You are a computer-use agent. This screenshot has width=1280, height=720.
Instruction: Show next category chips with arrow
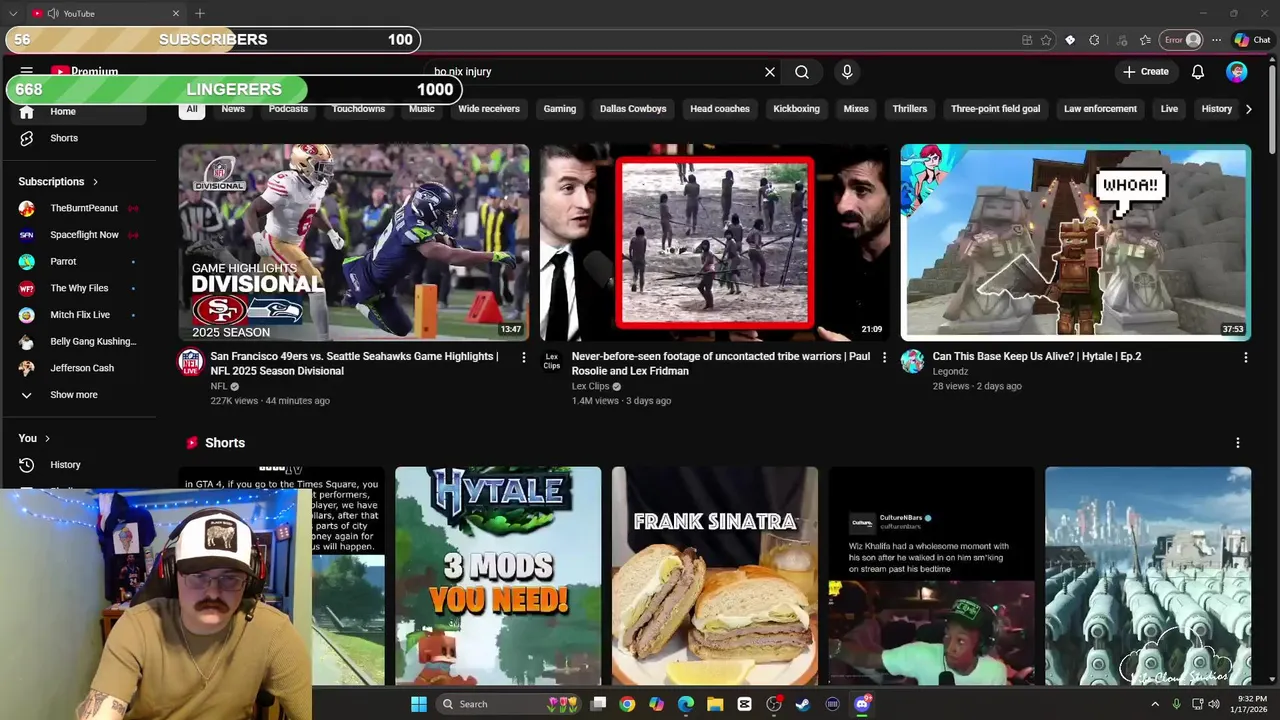tap(1248, 109)
